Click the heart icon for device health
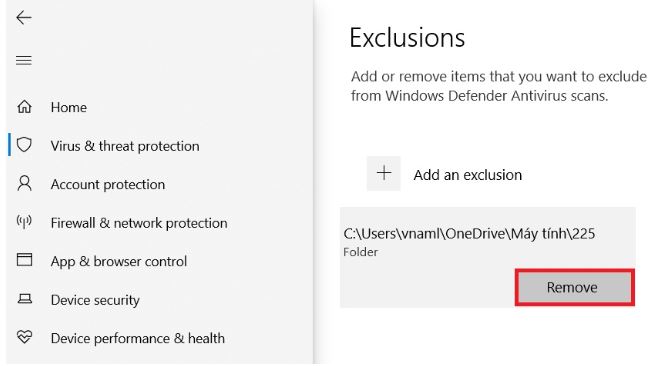 24,337
